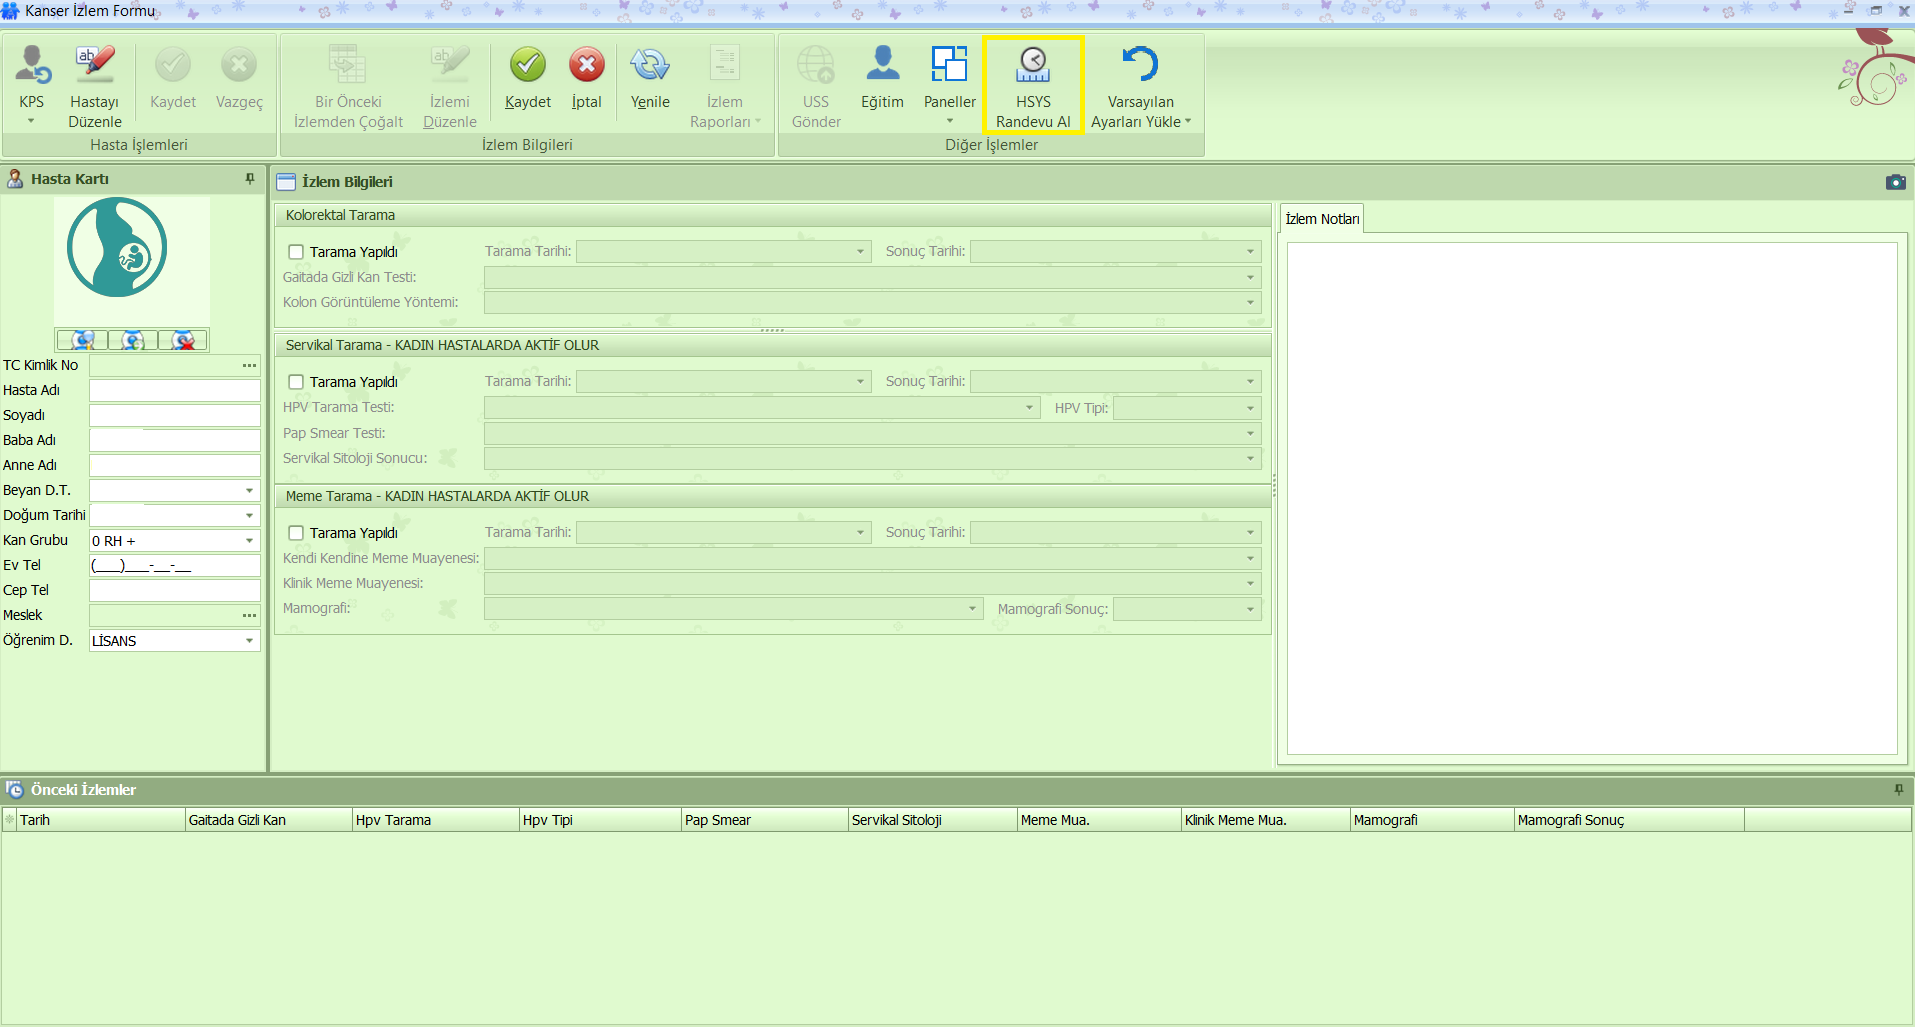Screen dimensions: 1916x1028
Task: Enable Tarama Yapıldı under Kolorektal Tarama
Action: pos(296,252)
